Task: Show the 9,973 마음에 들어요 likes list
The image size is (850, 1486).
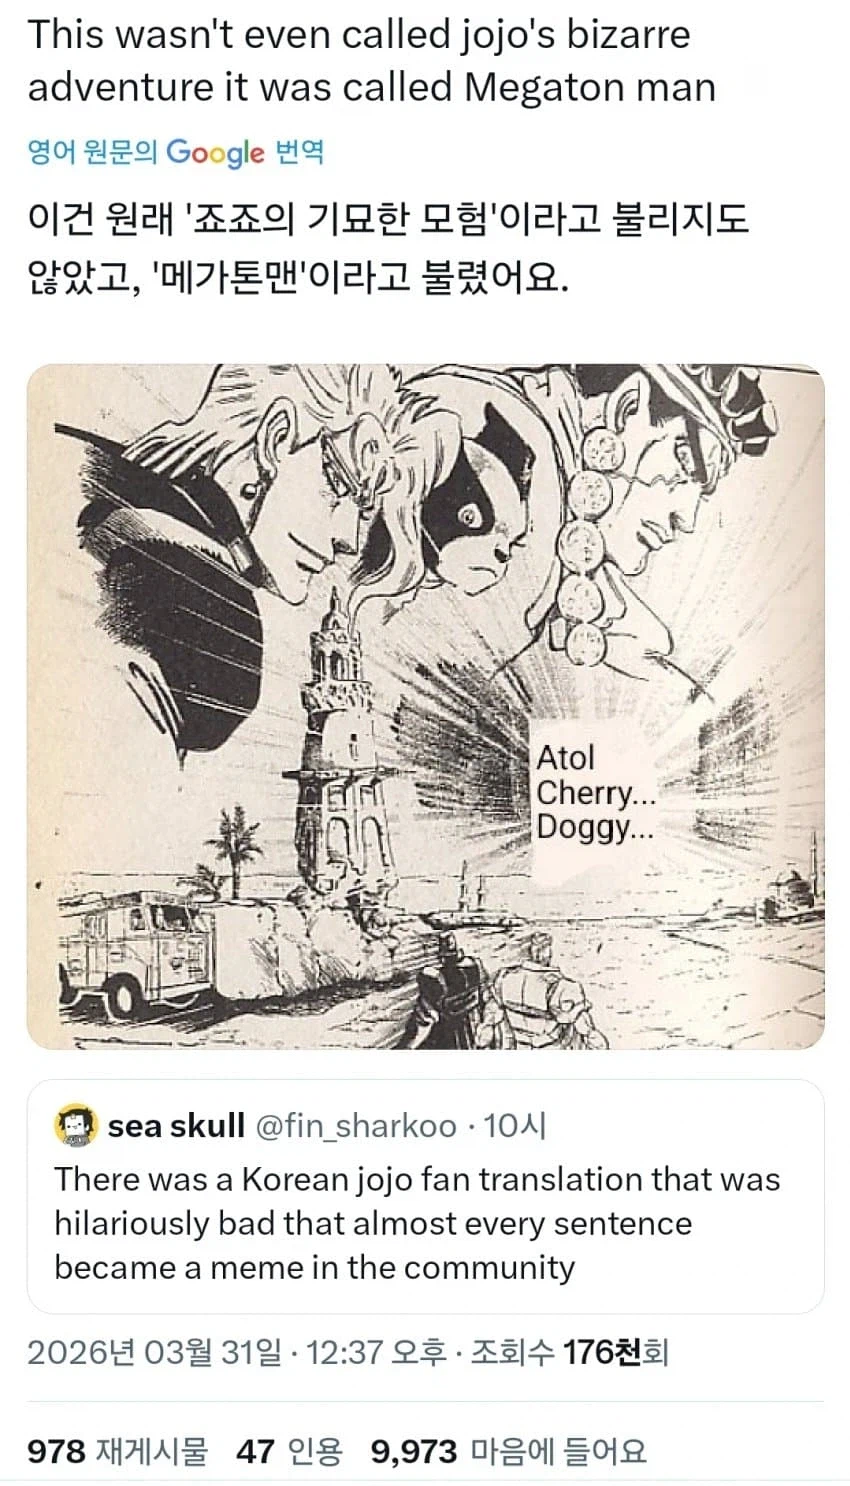Action: [508, 1451]
